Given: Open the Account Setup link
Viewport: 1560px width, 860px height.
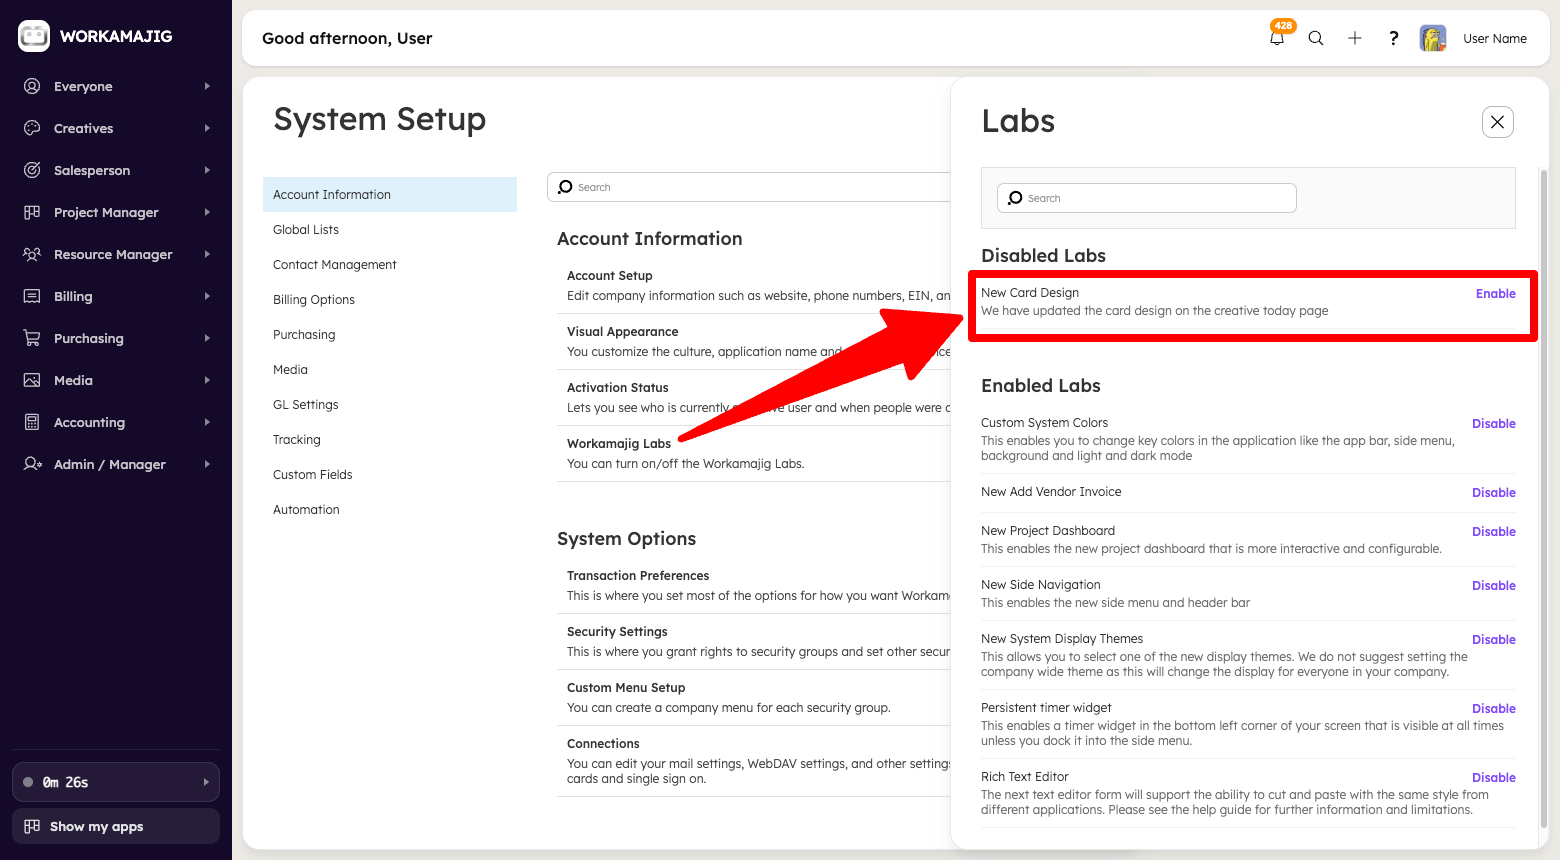Looking at the screenshot, I should (x=610, y=275).
